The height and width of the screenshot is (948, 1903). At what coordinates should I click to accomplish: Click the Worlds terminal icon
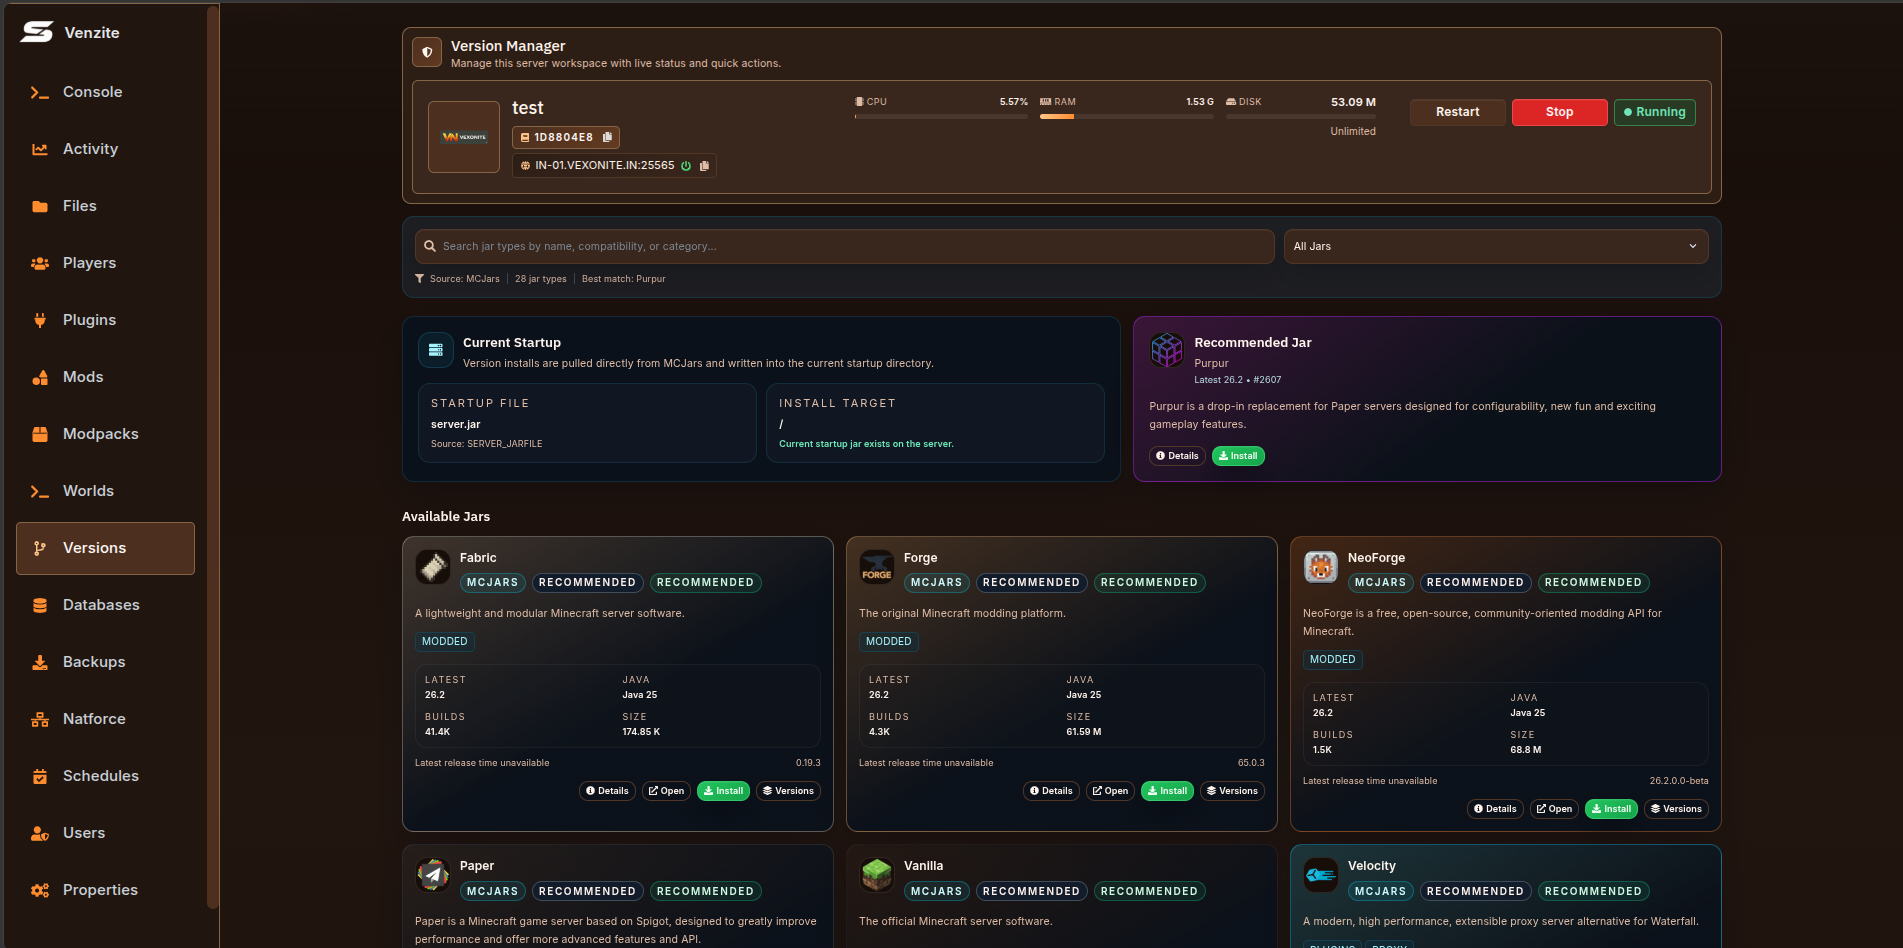[40, 491]
